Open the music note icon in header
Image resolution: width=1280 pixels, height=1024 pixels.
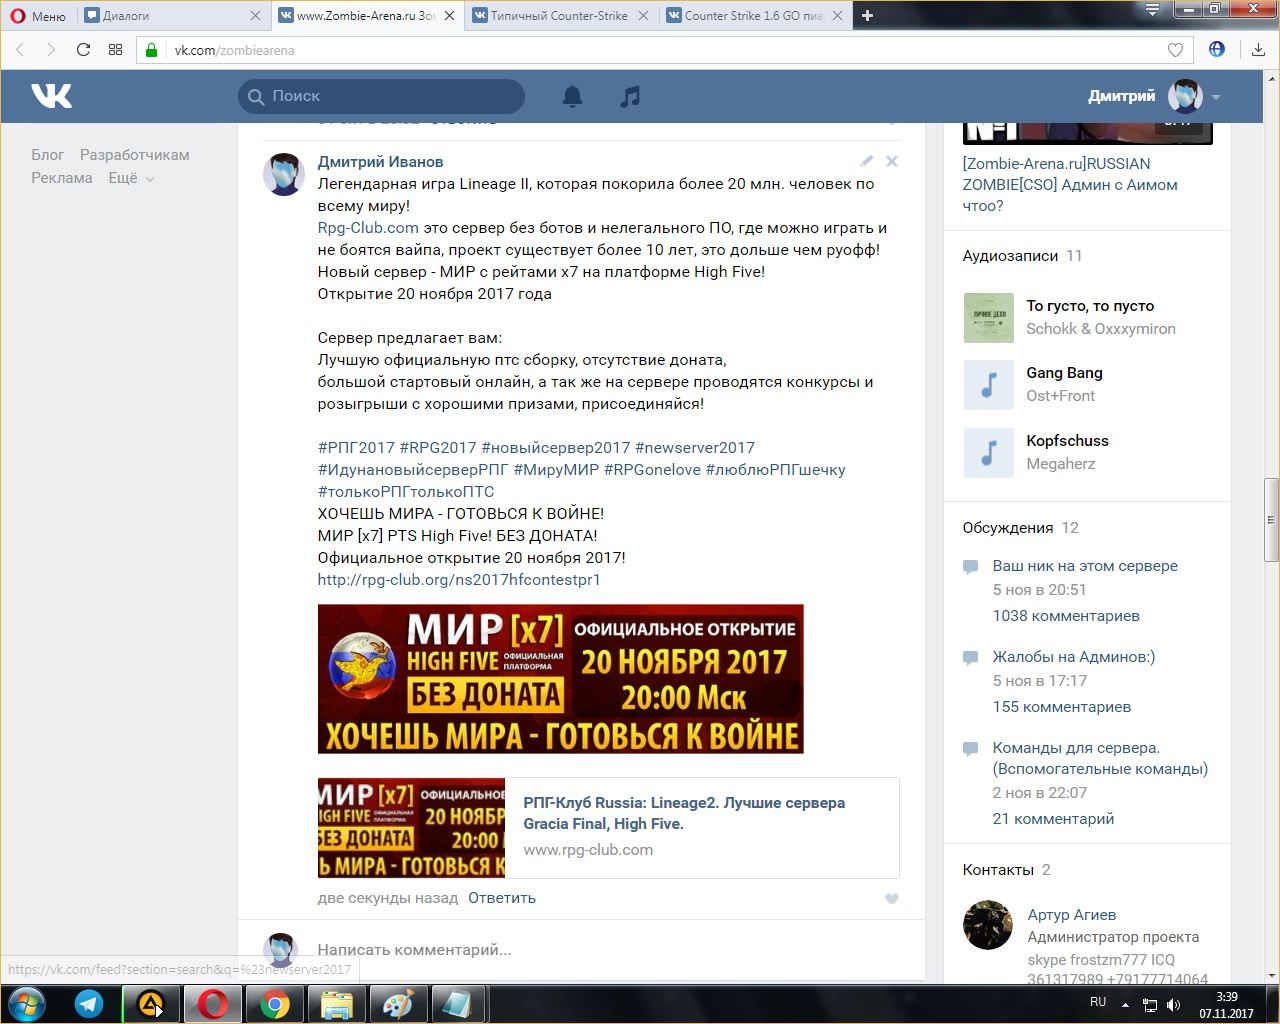[x=630, y=96]
